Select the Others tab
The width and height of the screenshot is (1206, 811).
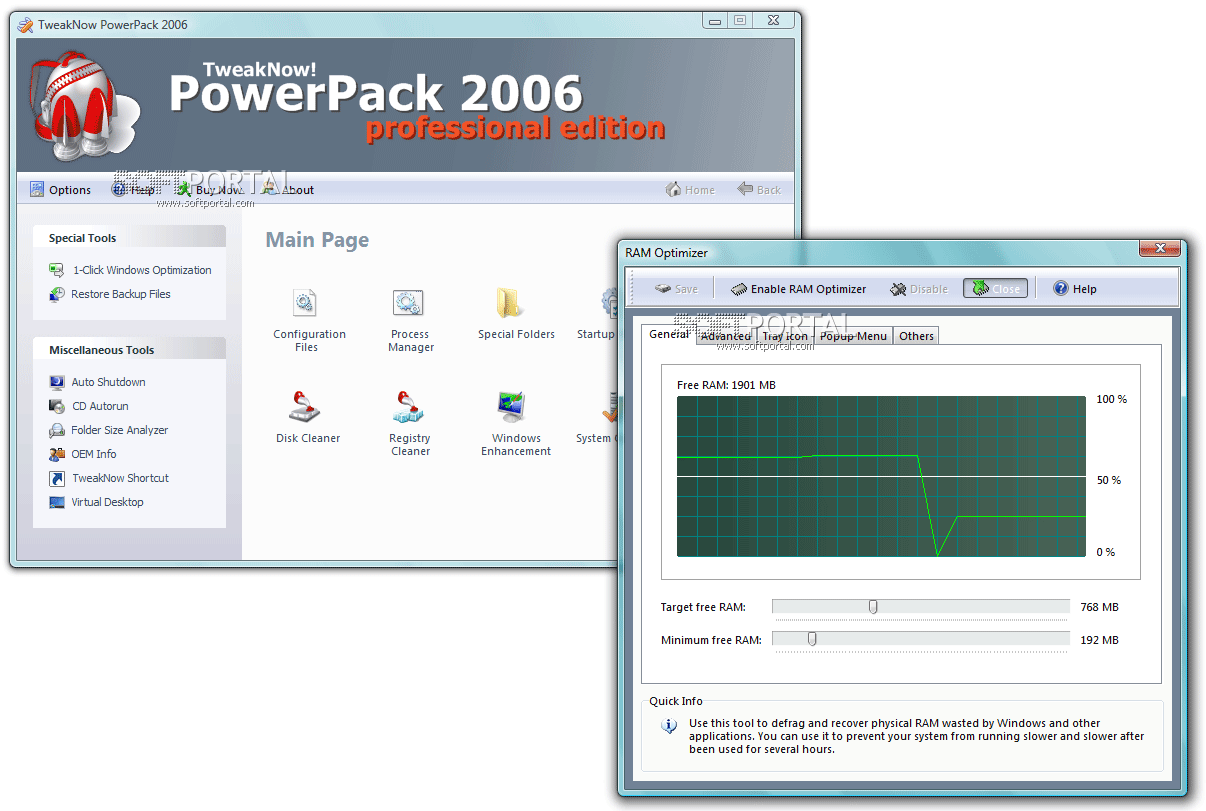pos(916,336)
